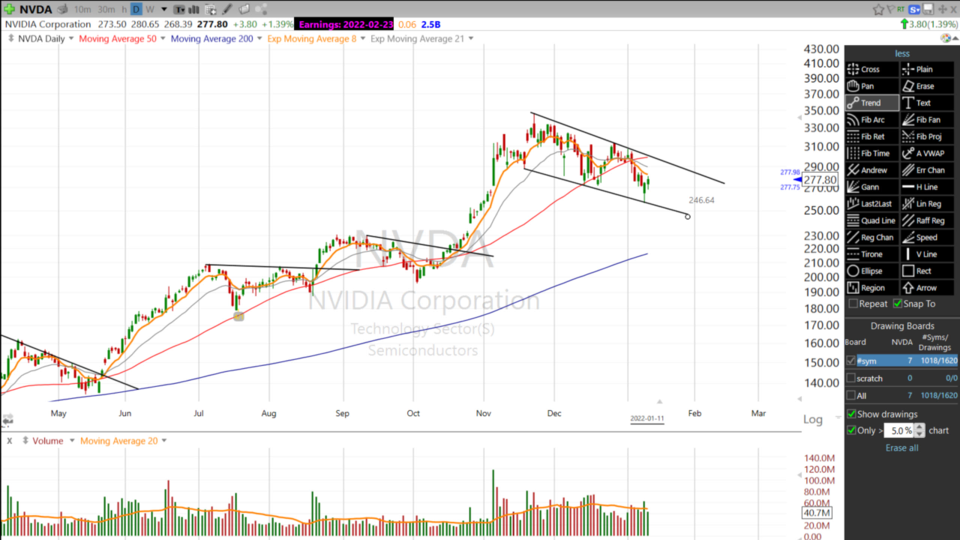Expand Moving Average 50 options
The width and height of the screenshot is (960, 540).
click(x=163, y=39)
